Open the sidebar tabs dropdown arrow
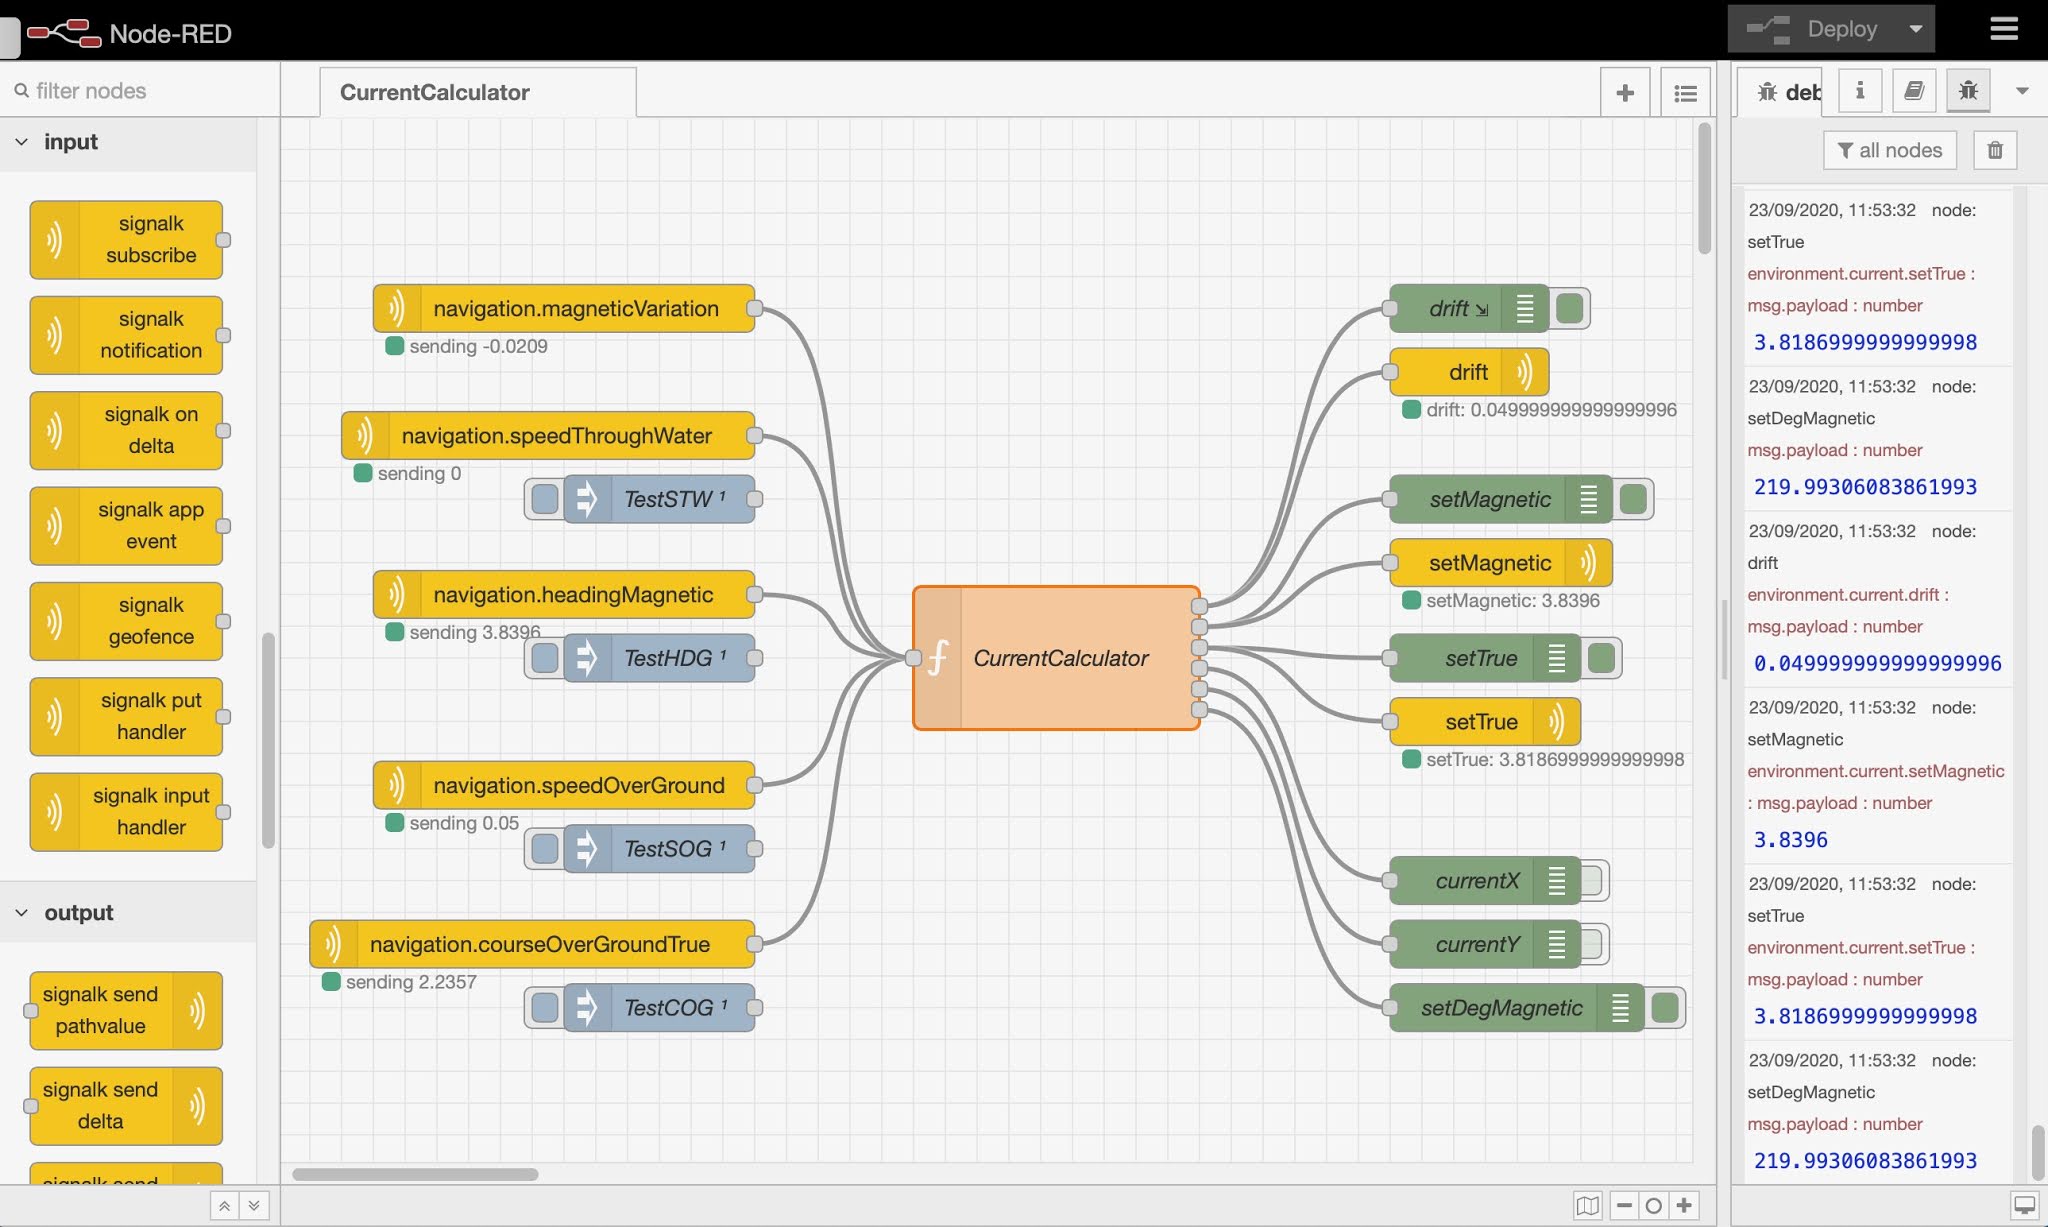Viewport: 2048px width, 1227px height. (2021, 91)
